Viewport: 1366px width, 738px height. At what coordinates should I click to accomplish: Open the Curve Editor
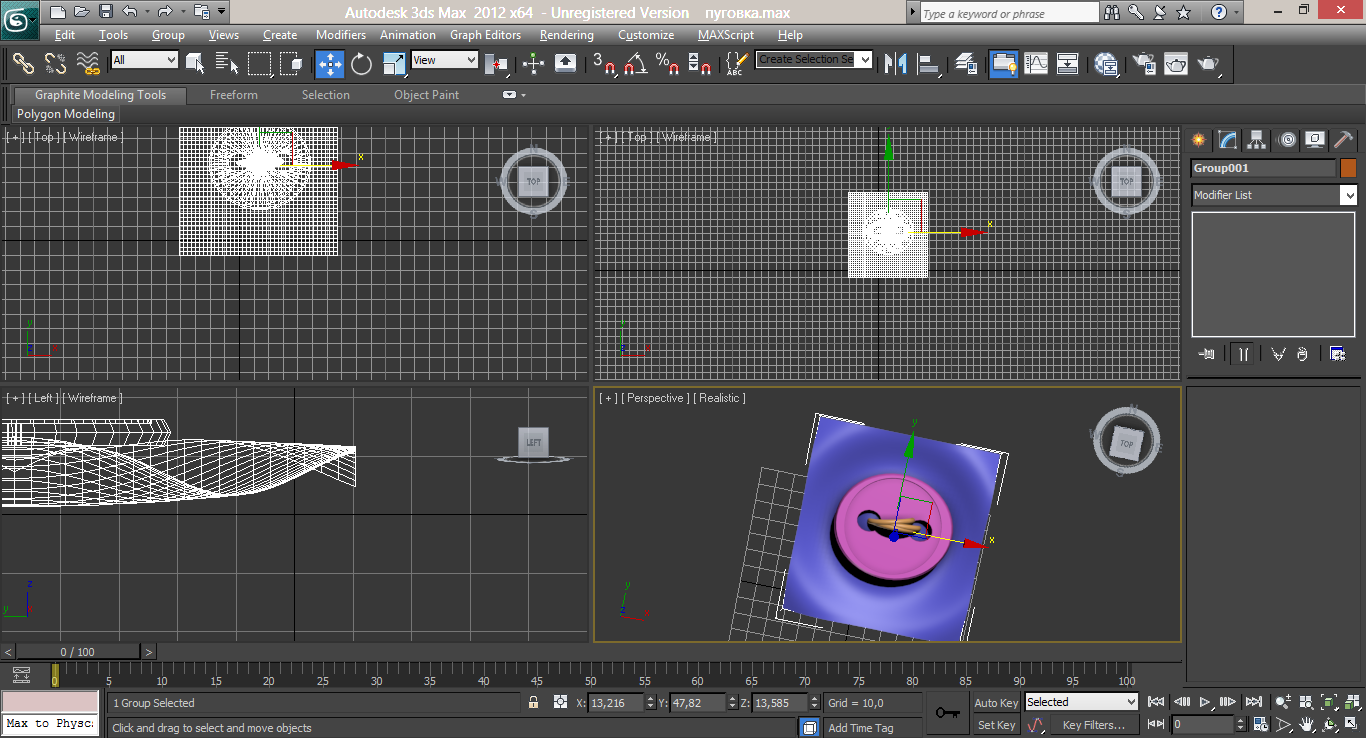pos(1036,64)
